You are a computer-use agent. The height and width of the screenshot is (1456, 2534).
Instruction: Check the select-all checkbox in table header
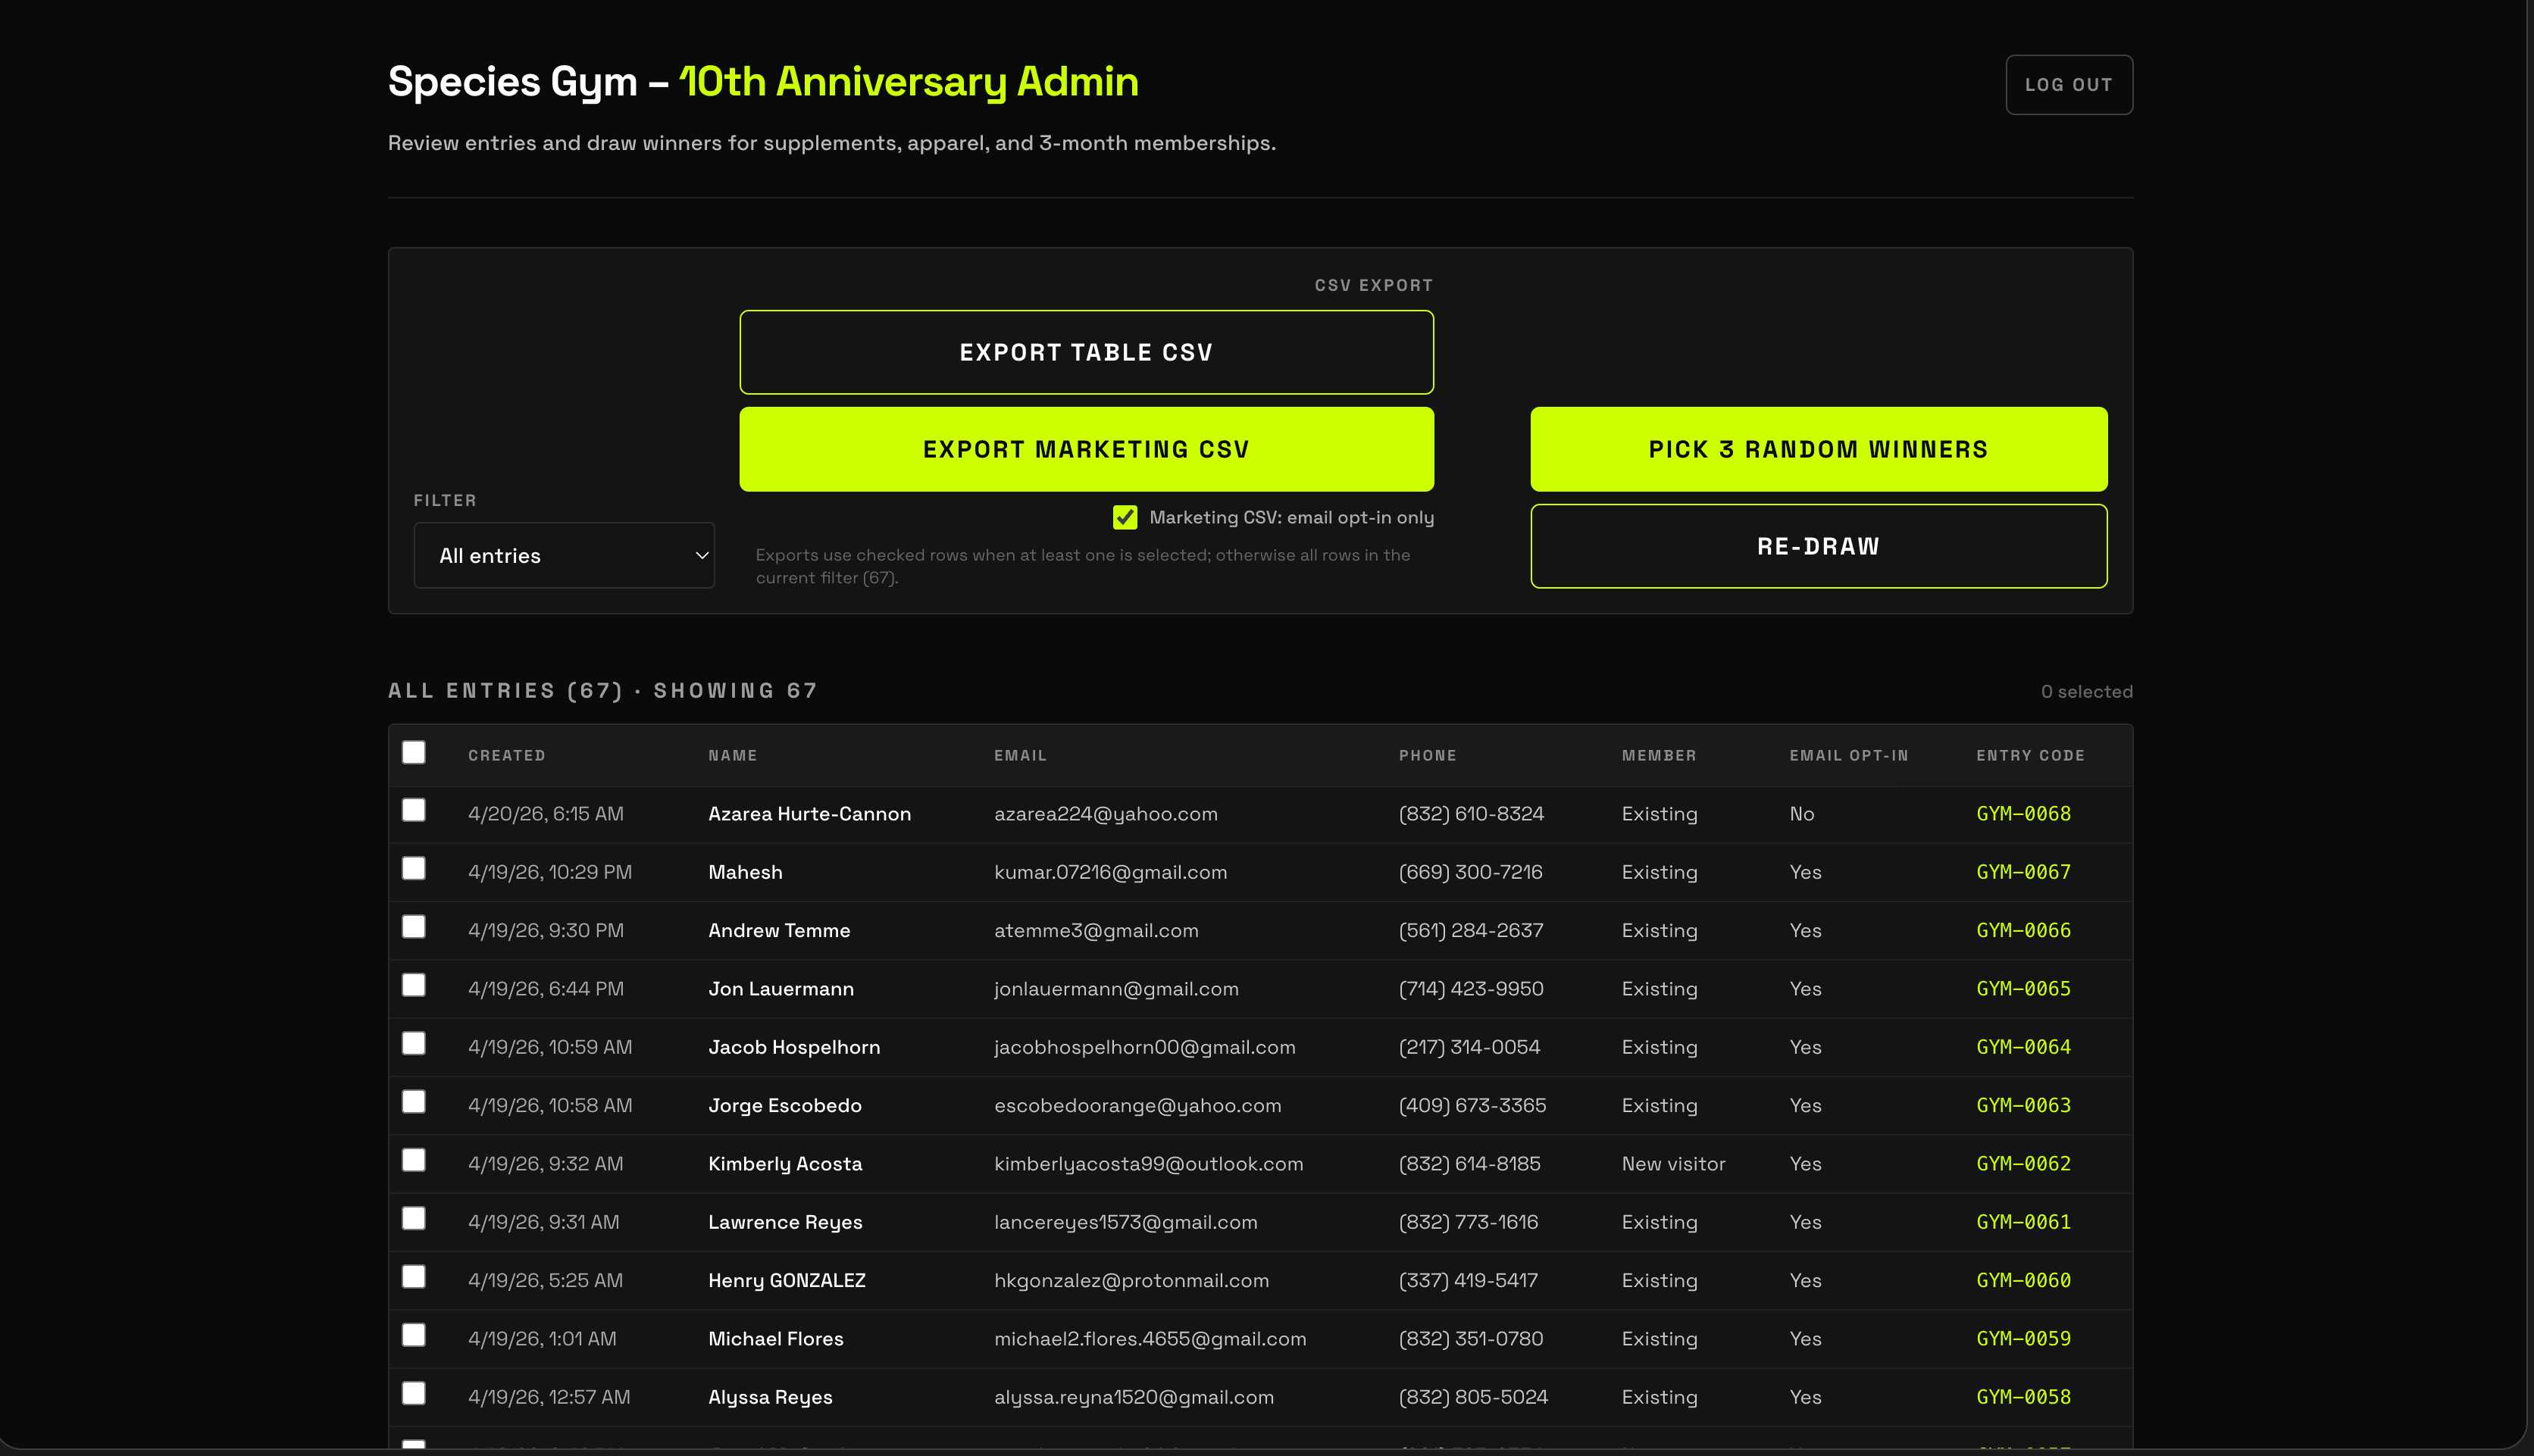413,752
